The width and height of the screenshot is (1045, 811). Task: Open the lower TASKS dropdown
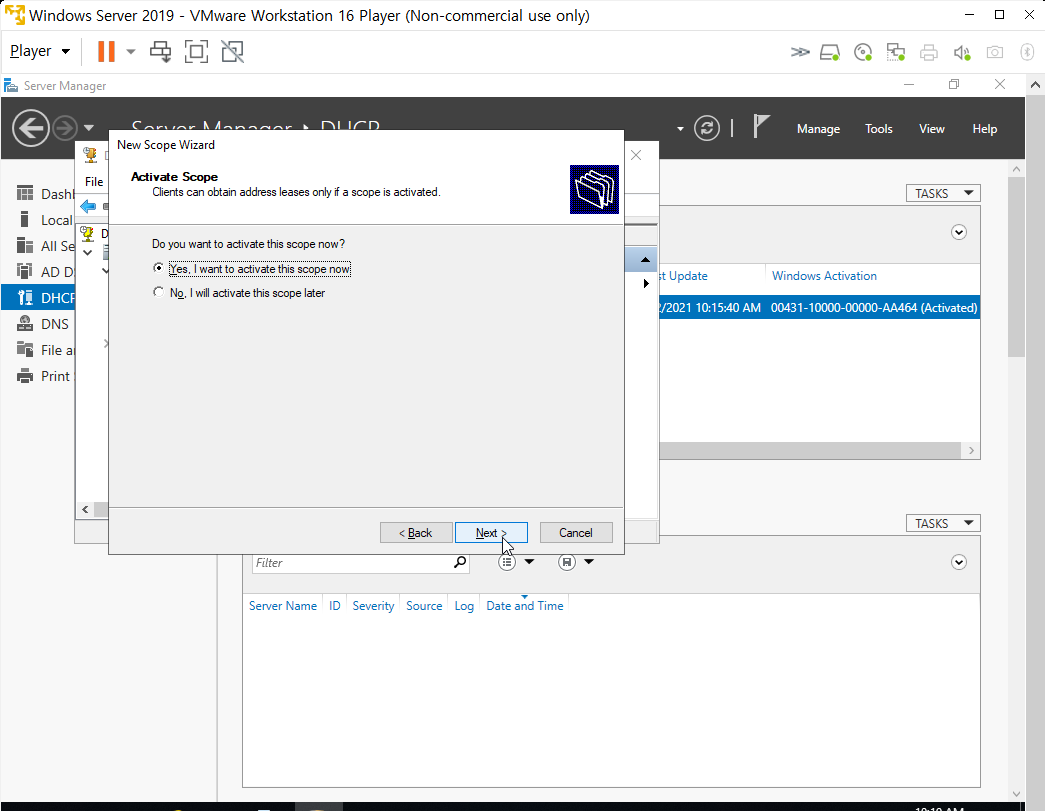coord(943,523)
